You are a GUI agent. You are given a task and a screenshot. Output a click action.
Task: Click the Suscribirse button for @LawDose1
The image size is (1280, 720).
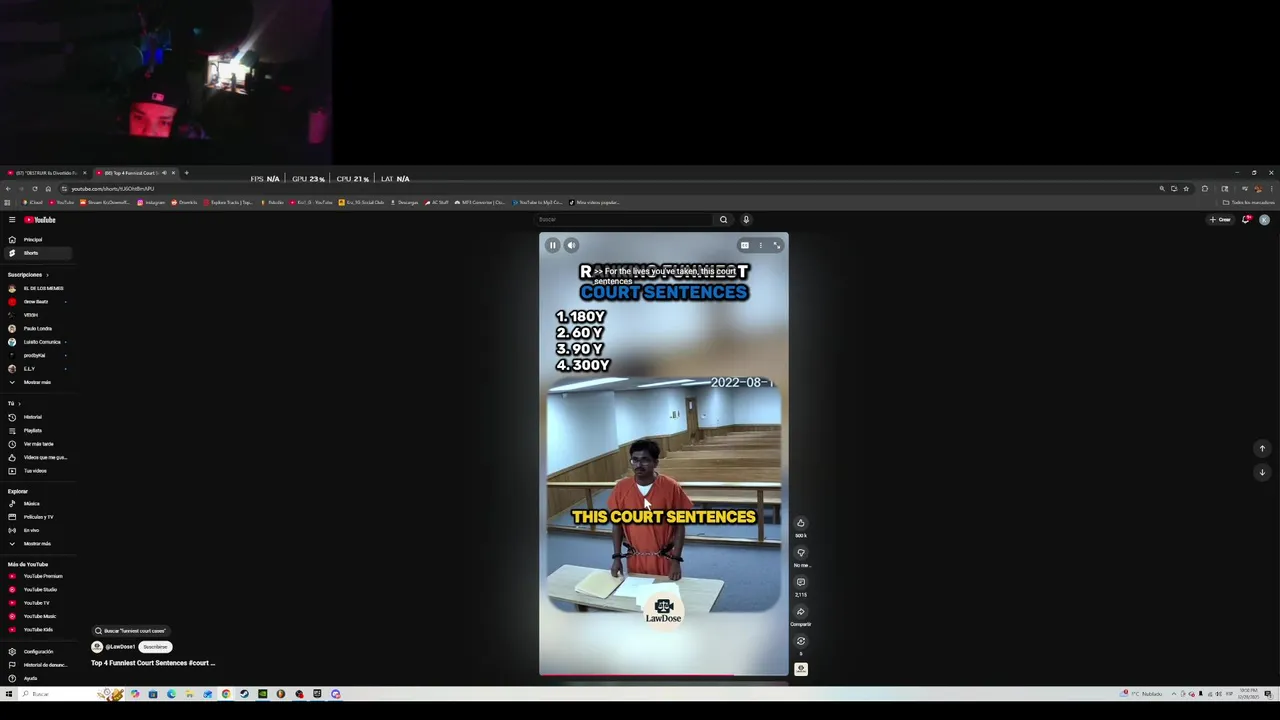tap(155, 647)
